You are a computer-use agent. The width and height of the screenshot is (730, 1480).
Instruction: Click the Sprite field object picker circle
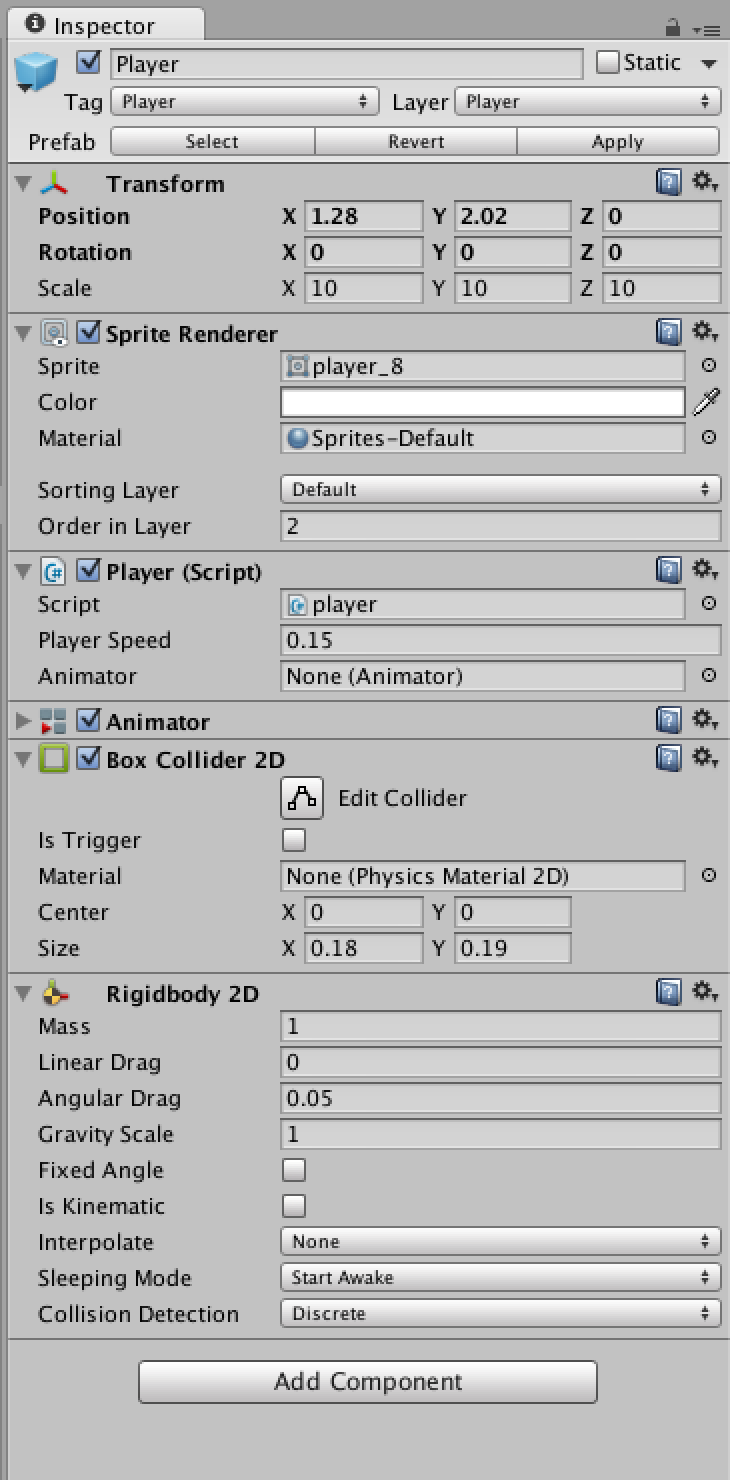pyautogui.click(x=708, y=366)
